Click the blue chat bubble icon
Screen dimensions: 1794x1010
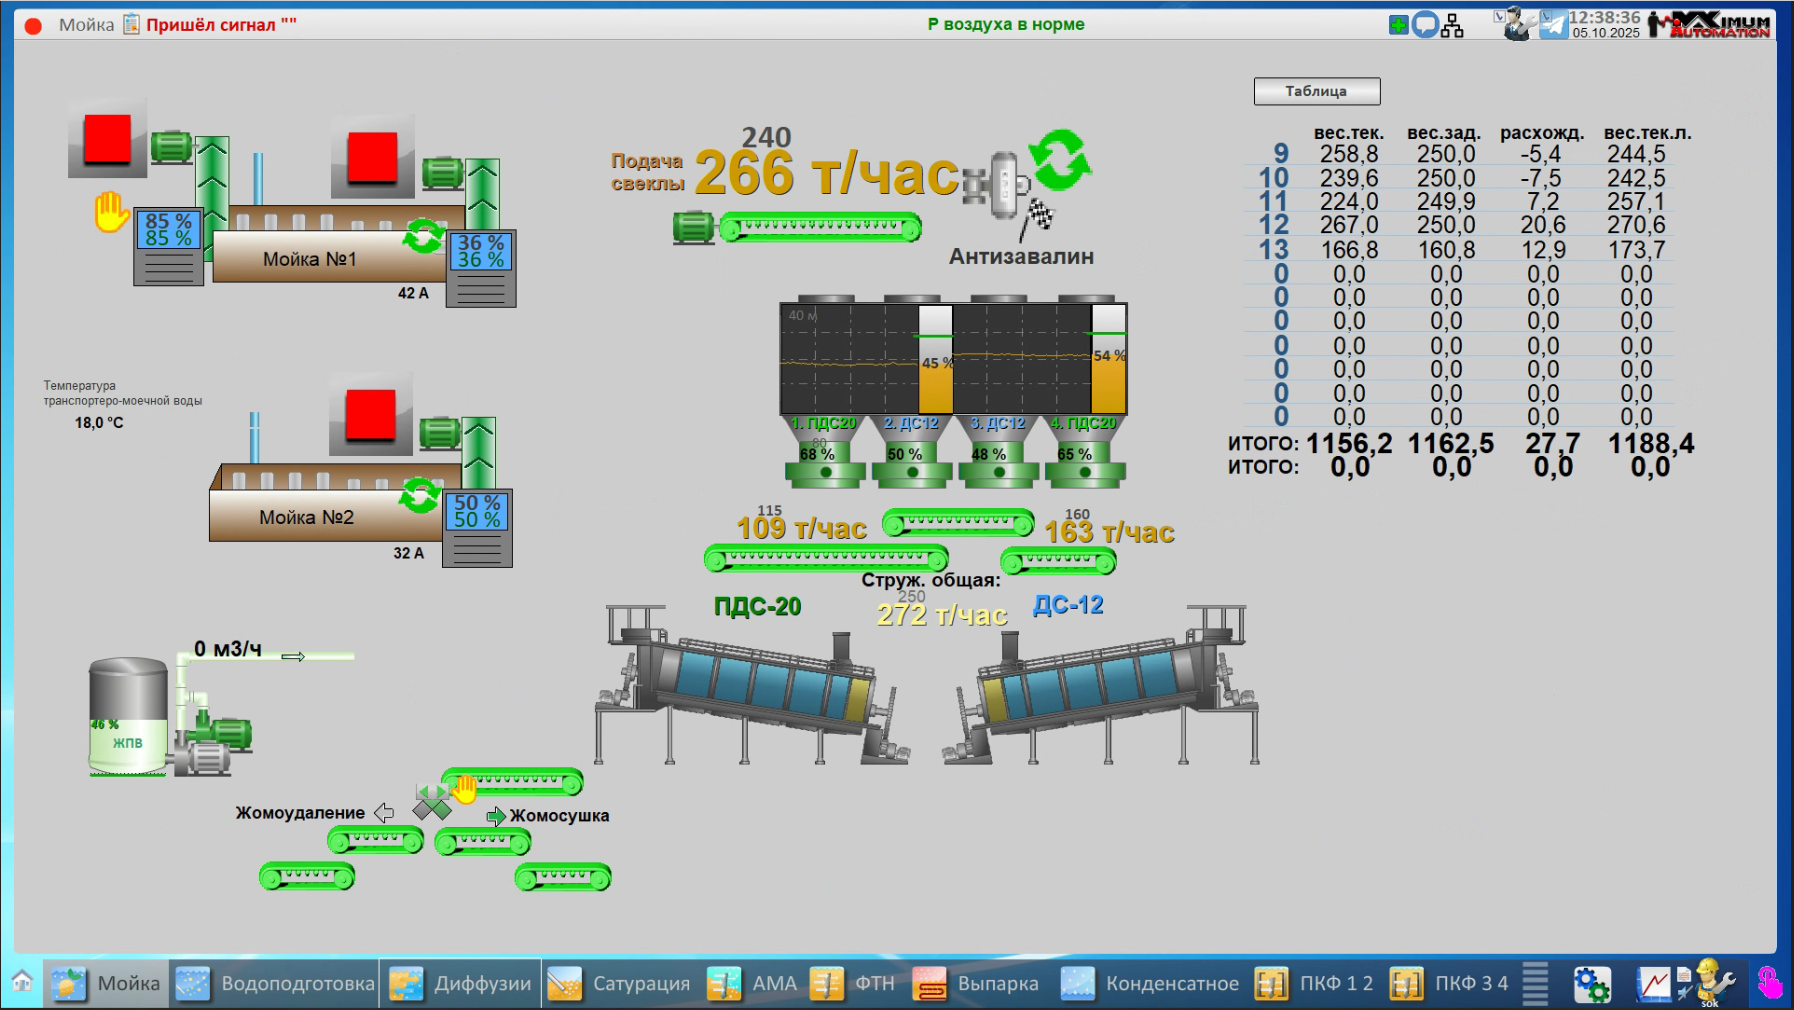click(x=1425, y=25)
